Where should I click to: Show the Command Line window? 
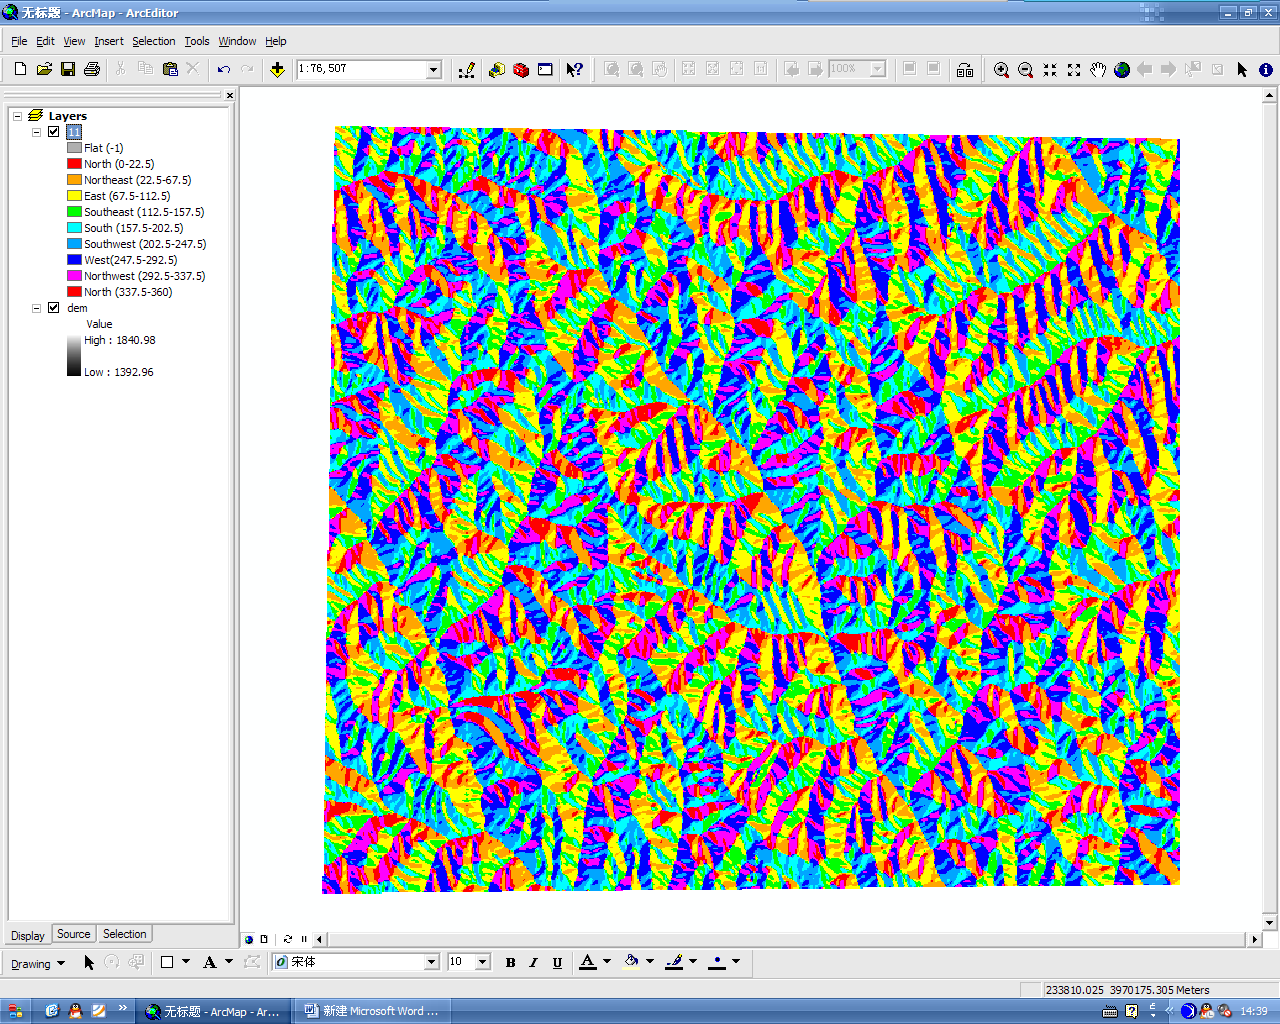point(545,69)
